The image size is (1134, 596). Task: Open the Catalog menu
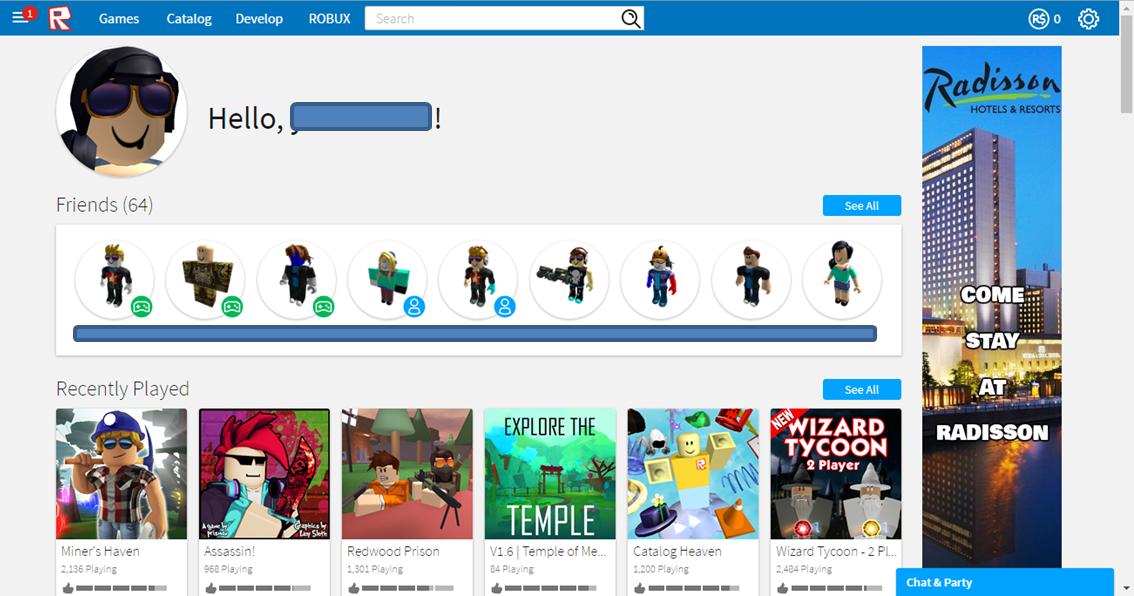point(189,19)
